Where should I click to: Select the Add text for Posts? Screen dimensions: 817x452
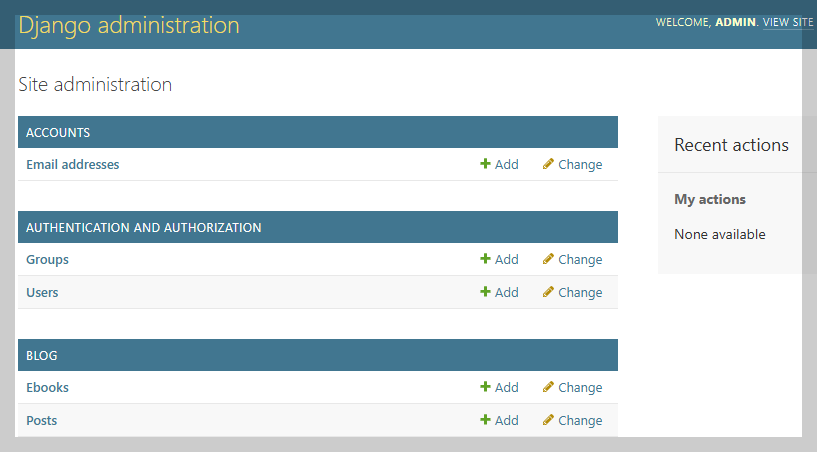pos(506,421)
